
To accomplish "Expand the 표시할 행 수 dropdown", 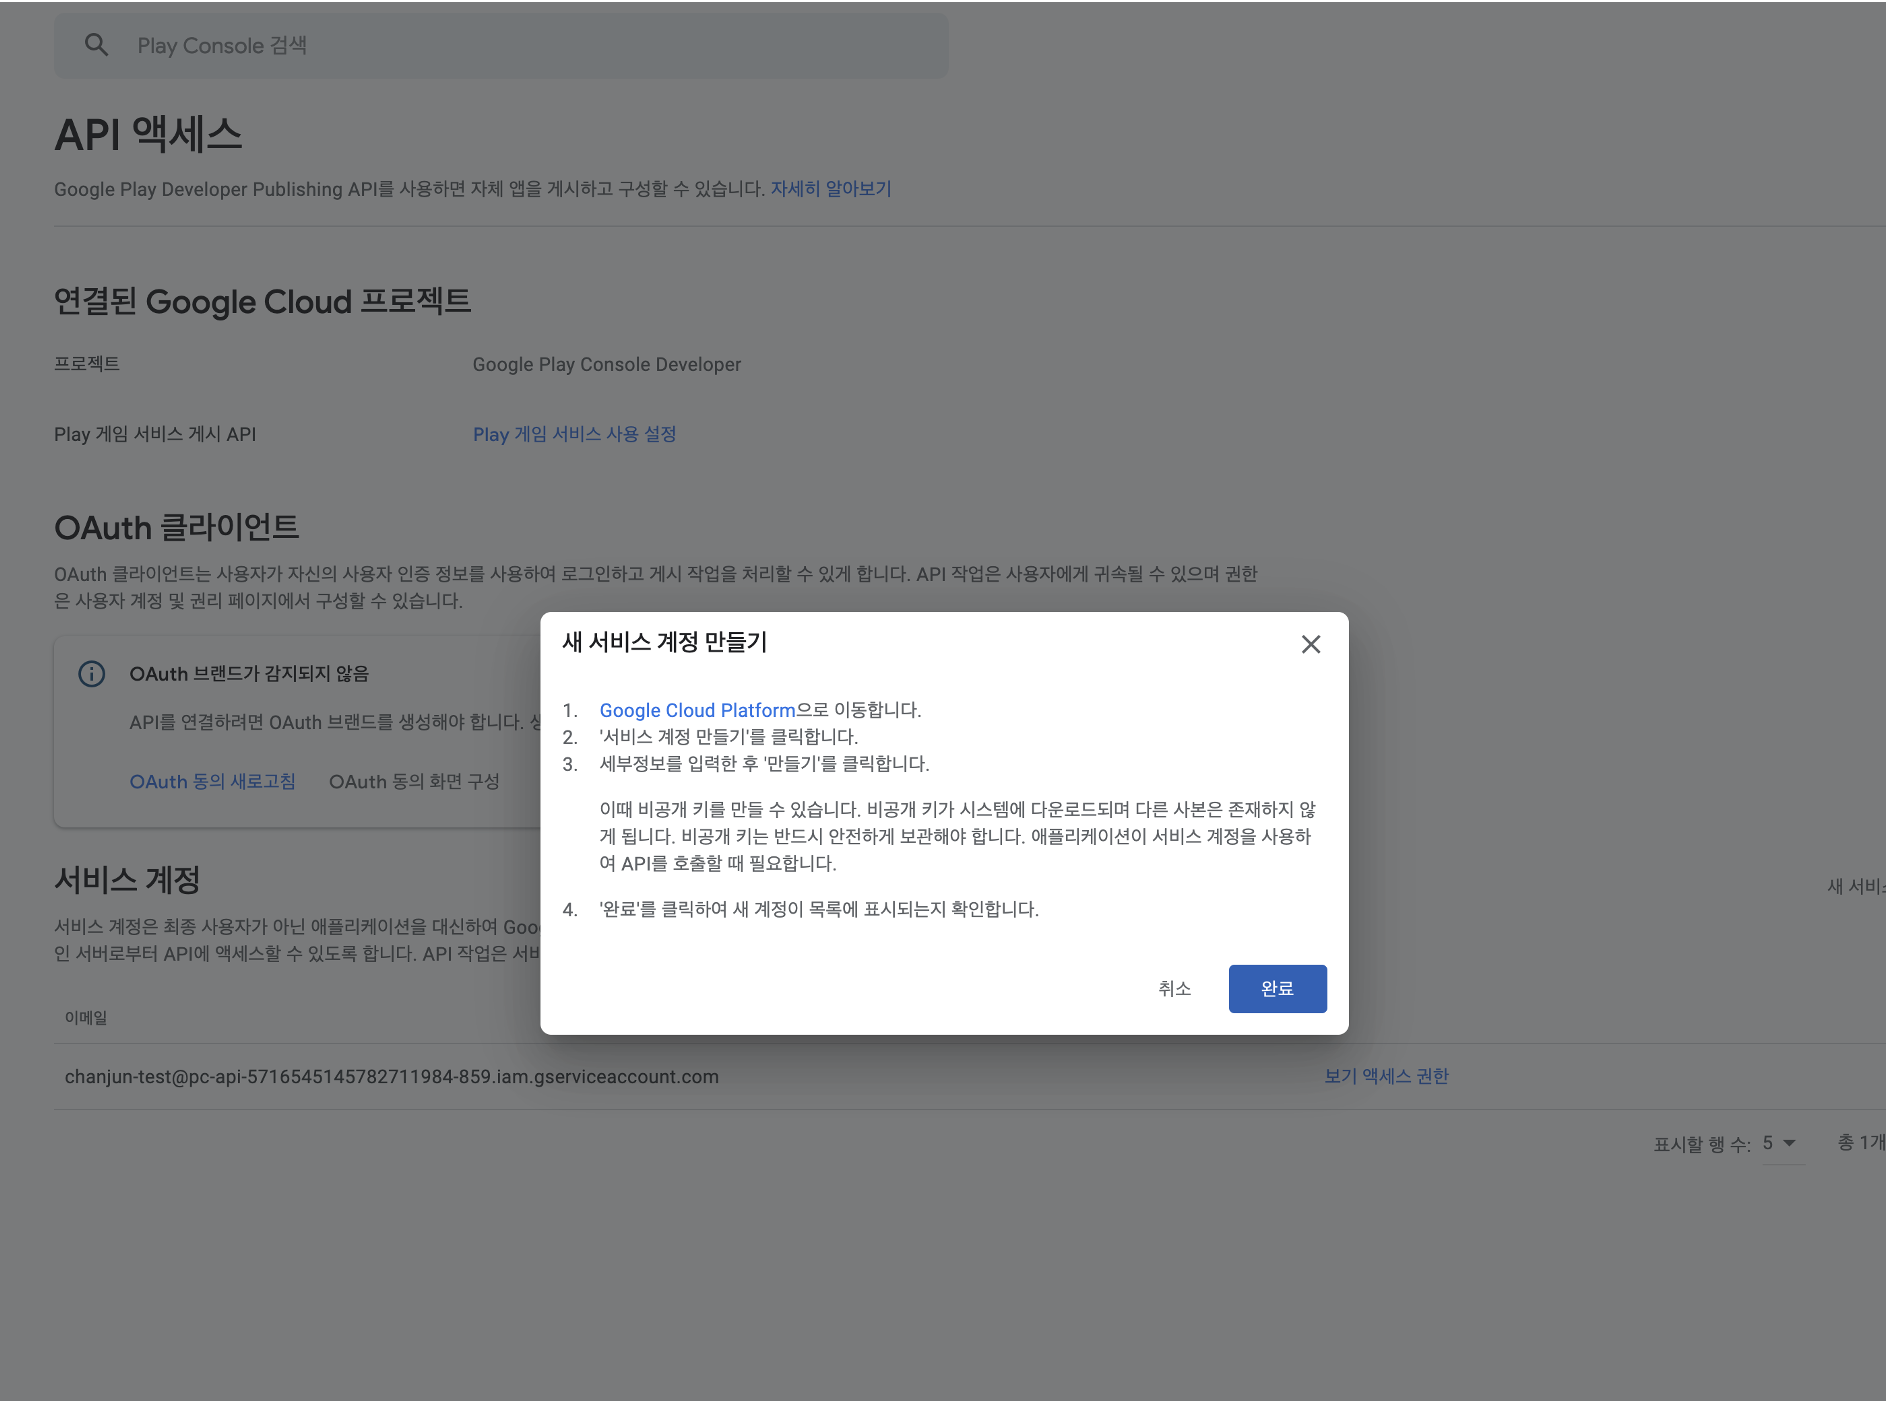I will (x=1783, y=1143).
